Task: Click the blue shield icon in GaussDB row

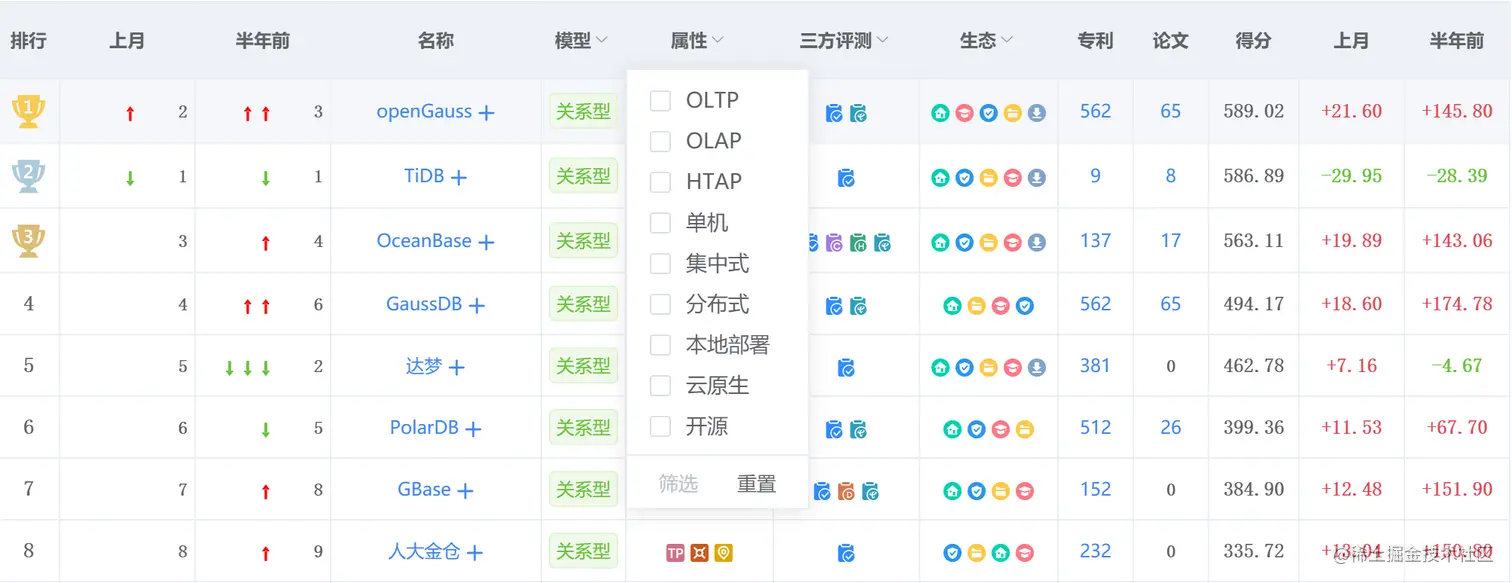Action: pos(1025,305)
